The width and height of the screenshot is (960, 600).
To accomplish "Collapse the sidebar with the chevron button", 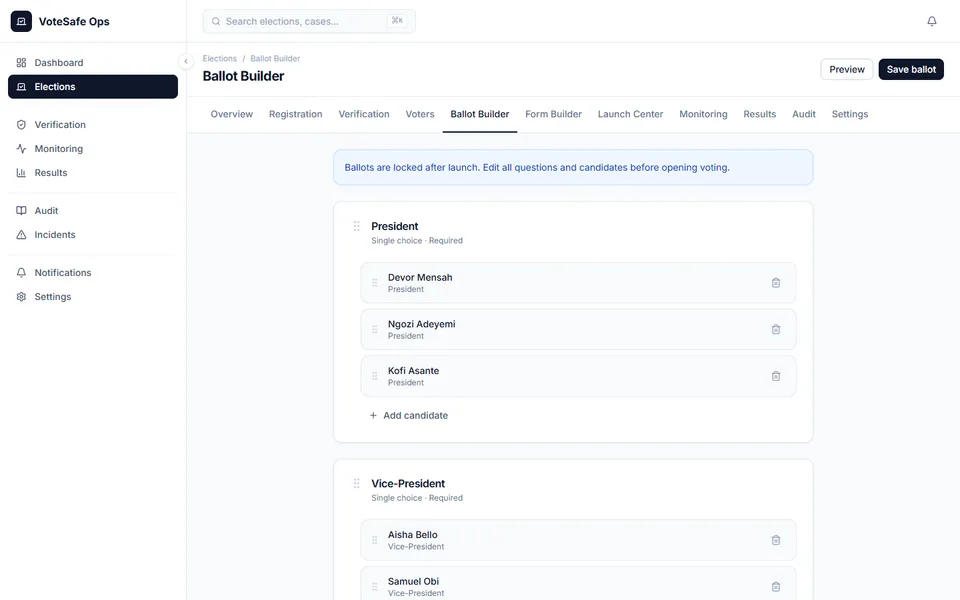I will point(186,61).
